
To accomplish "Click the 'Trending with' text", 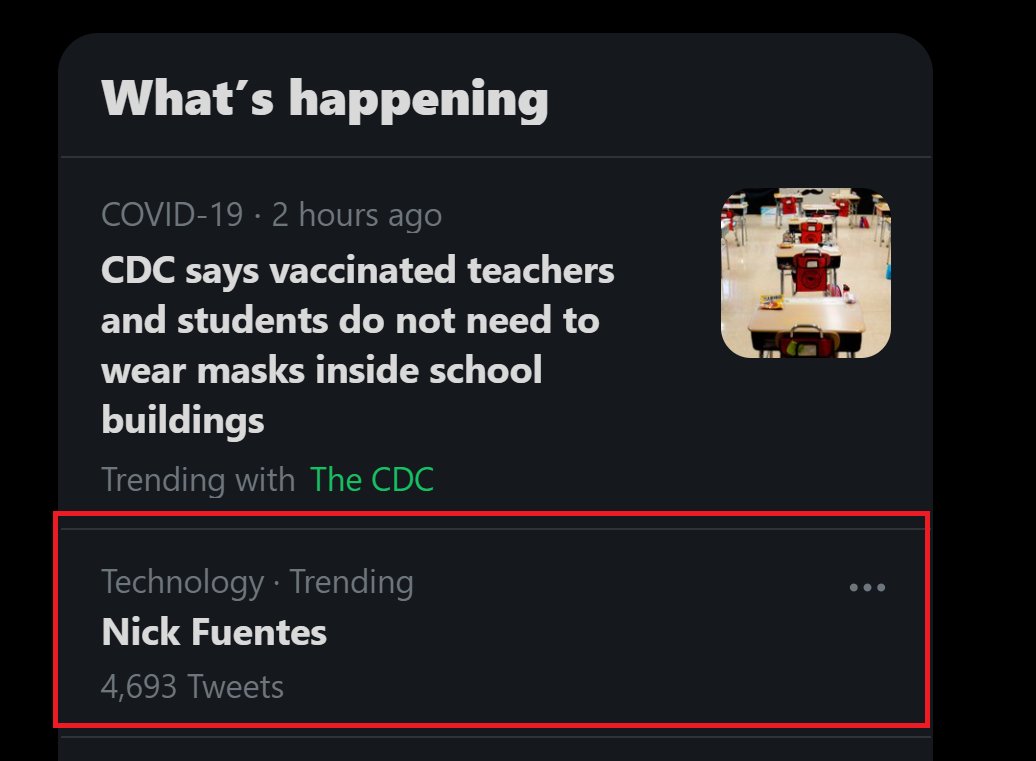I will point(198,480).
